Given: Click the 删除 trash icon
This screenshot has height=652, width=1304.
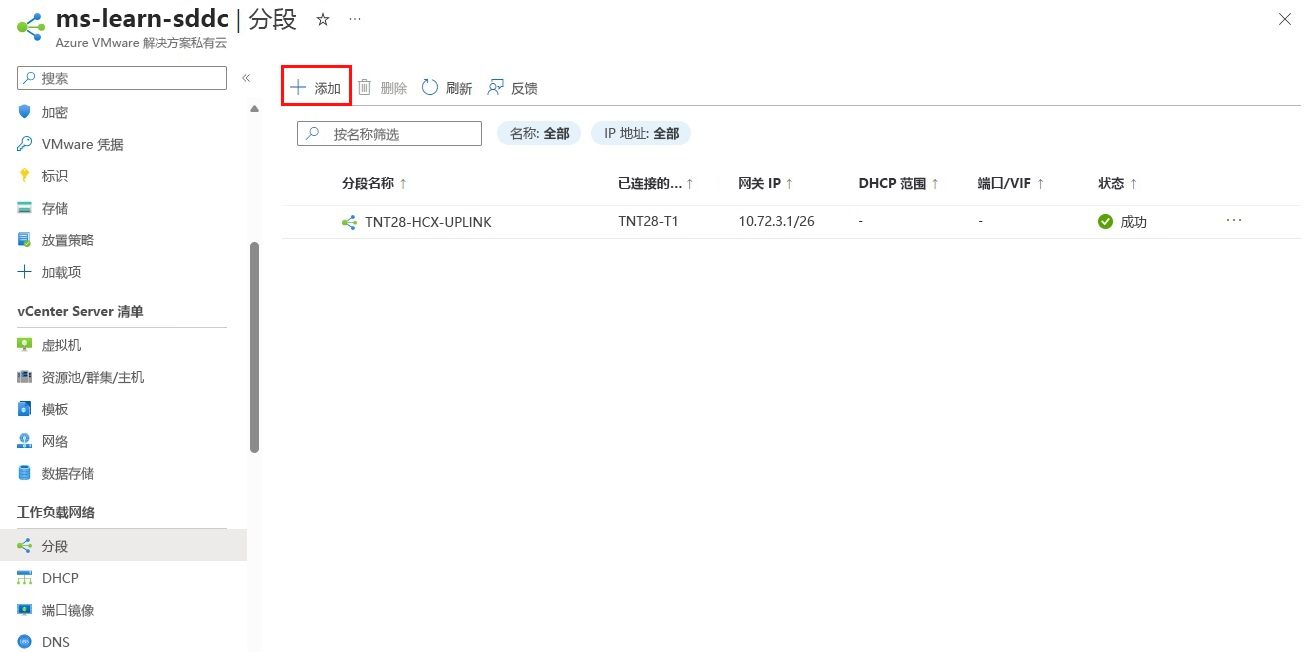Looking at the screenshot, I should tap(365, 88).
